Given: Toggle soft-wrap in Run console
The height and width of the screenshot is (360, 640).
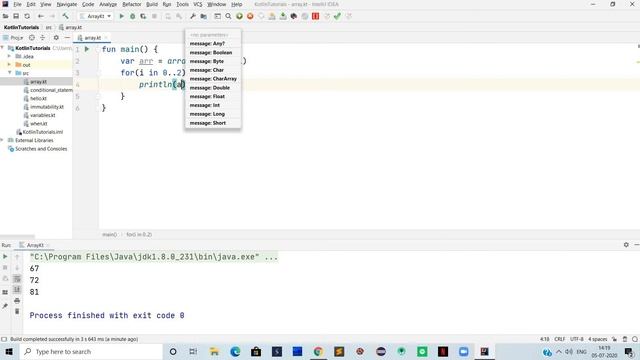Looking at the screenshot, I should pyautogui.click(x=17, y=279).
